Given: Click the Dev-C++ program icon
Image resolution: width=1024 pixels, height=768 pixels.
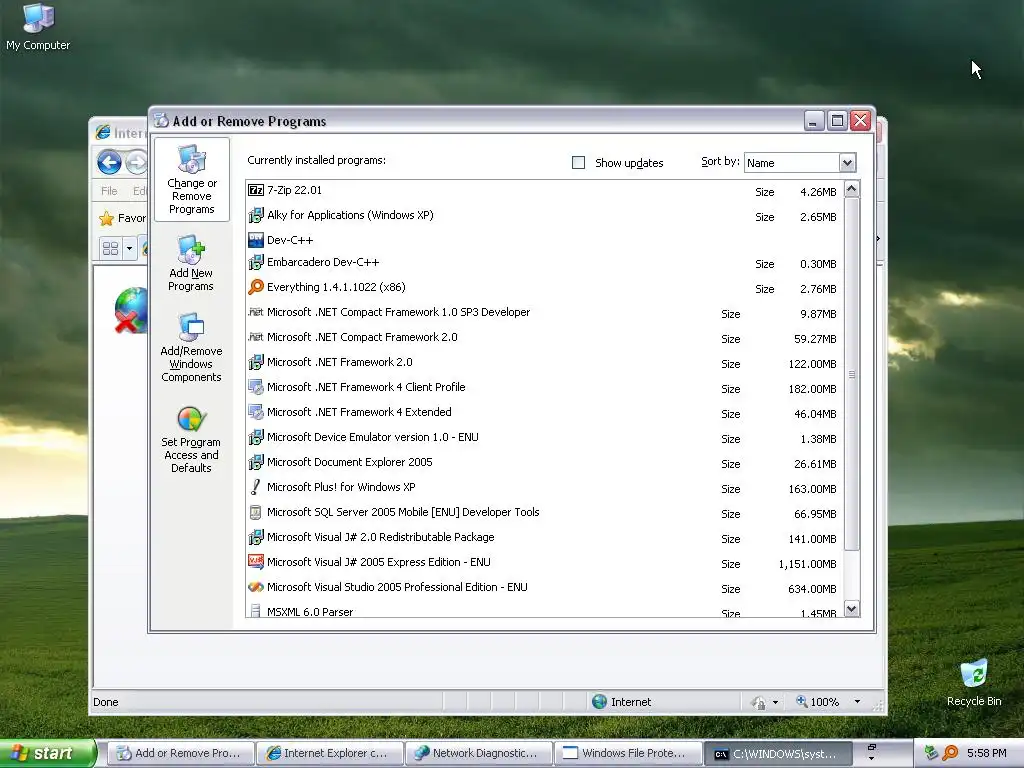Looking at the screenshot, I should tap(256, 240).
